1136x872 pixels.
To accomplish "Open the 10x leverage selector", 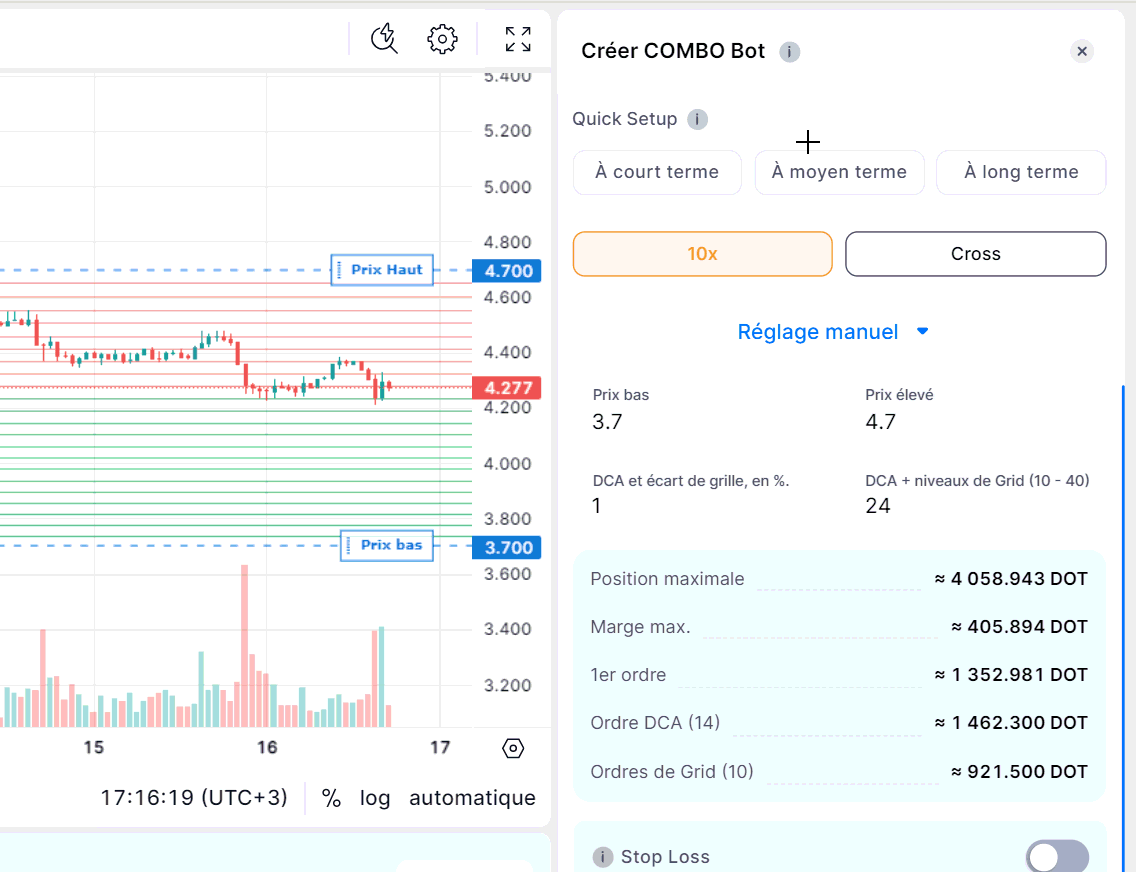I will tap(702, 254).
